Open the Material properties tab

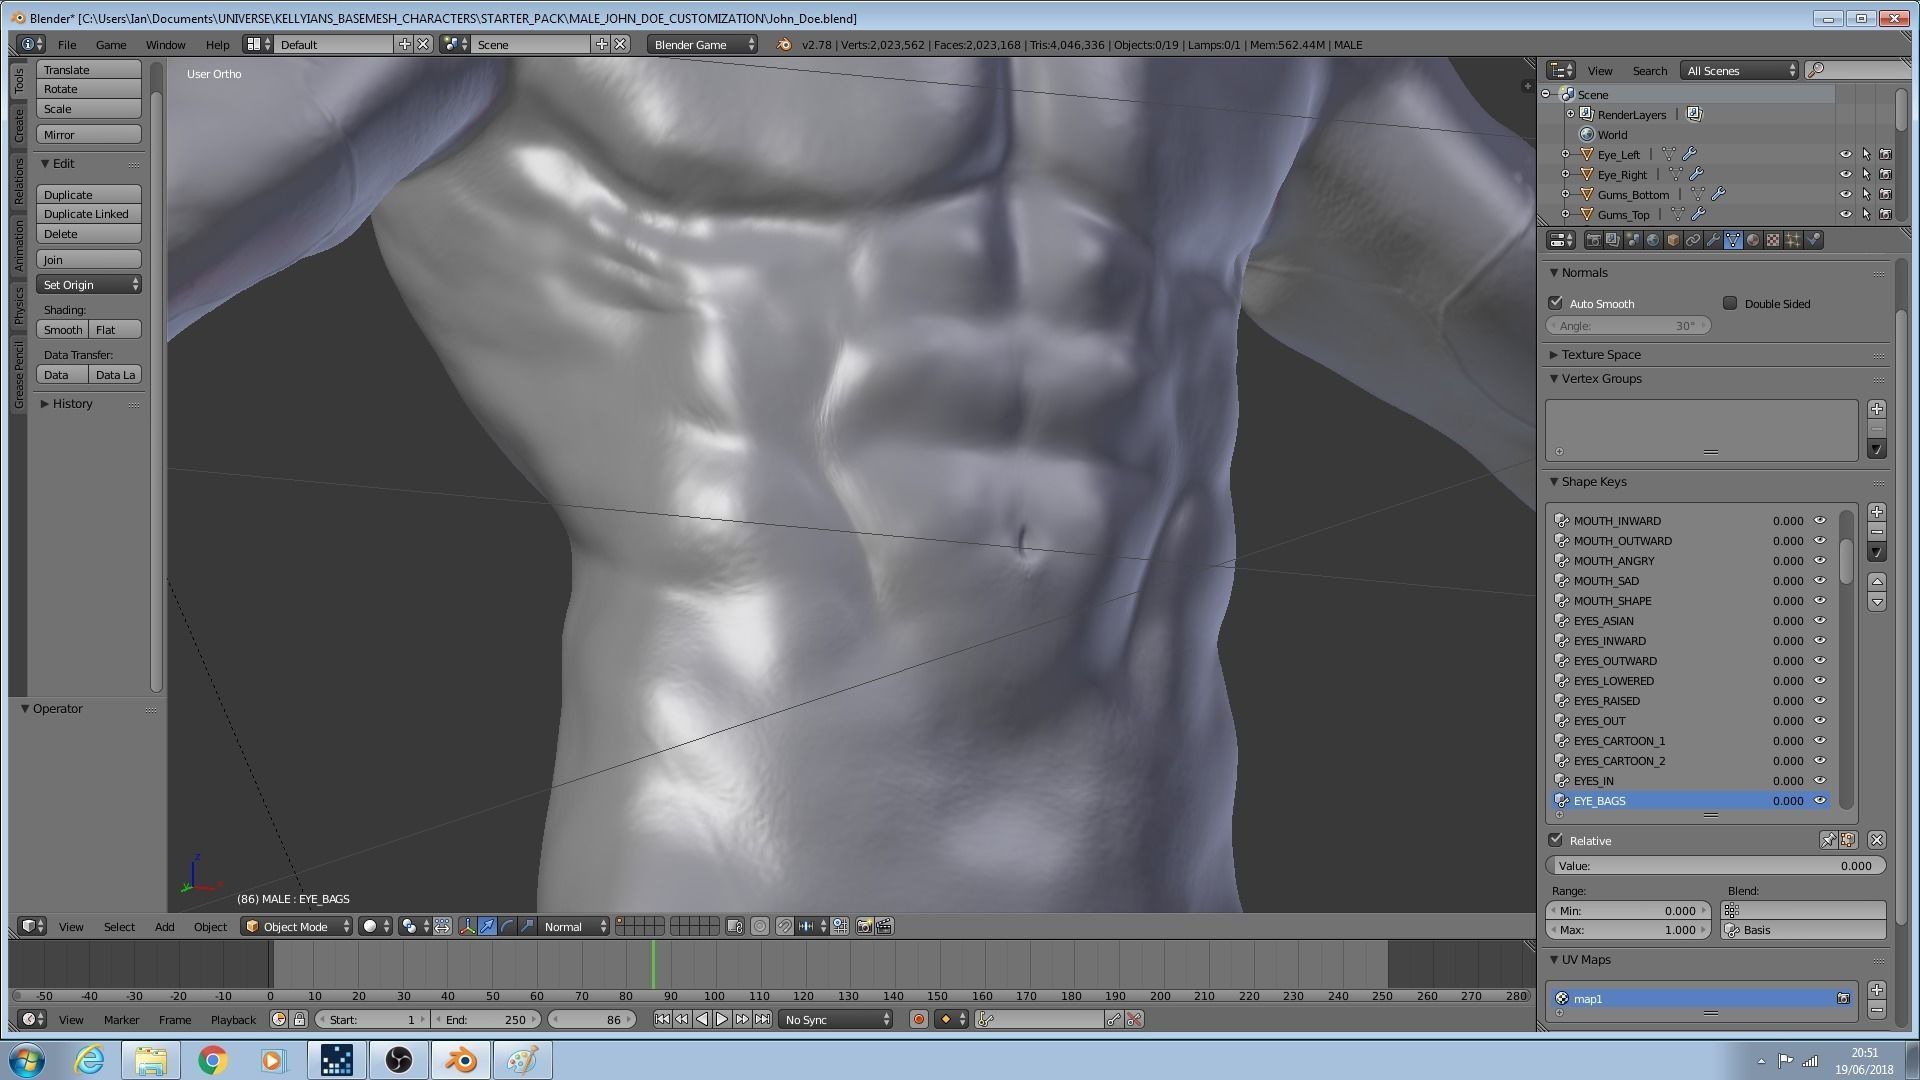pyautogui.click(x=1753, y=240)
